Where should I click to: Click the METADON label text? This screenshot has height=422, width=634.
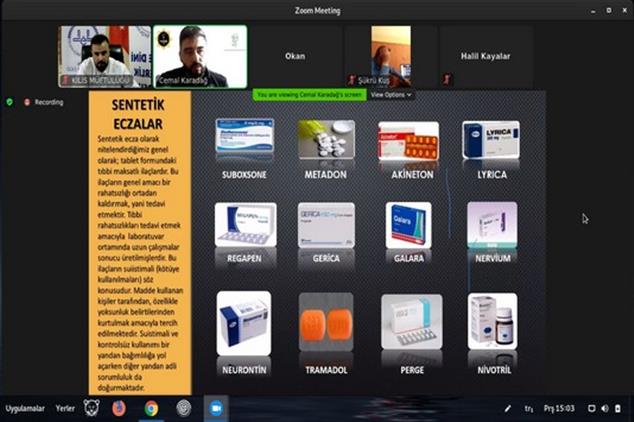325,175
